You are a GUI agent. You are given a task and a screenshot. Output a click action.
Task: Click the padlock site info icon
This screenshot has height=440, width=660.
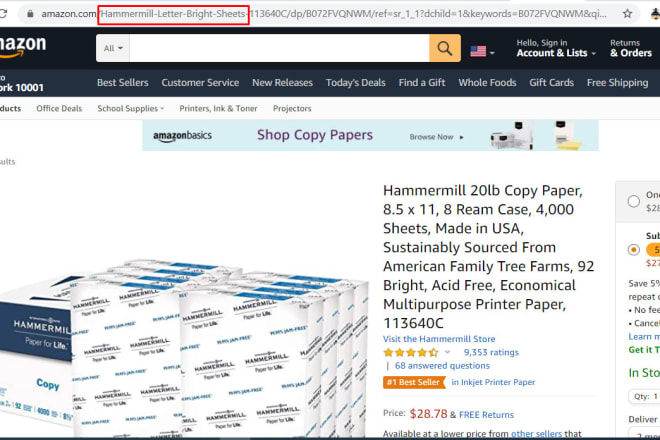[30, 14]
